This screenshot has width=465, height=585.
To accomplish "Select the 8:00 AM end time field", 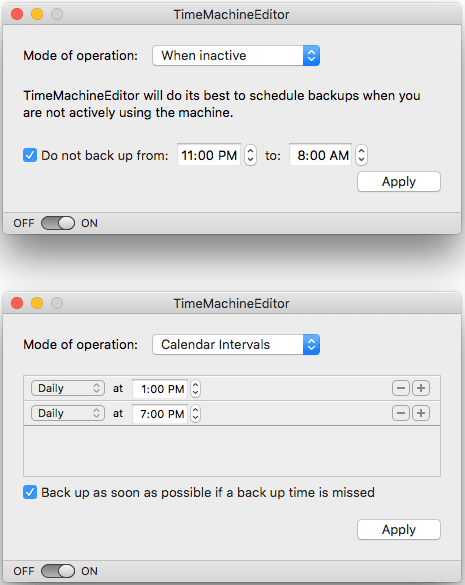I will pyautogui.click(x=321, y=155).
